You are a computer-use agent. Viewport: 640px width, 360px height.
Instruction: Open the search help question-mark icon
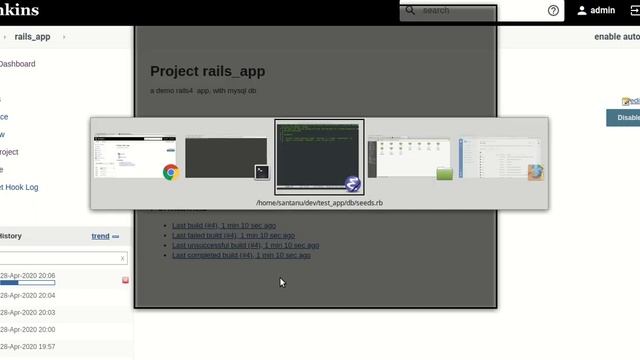point(553,11)
